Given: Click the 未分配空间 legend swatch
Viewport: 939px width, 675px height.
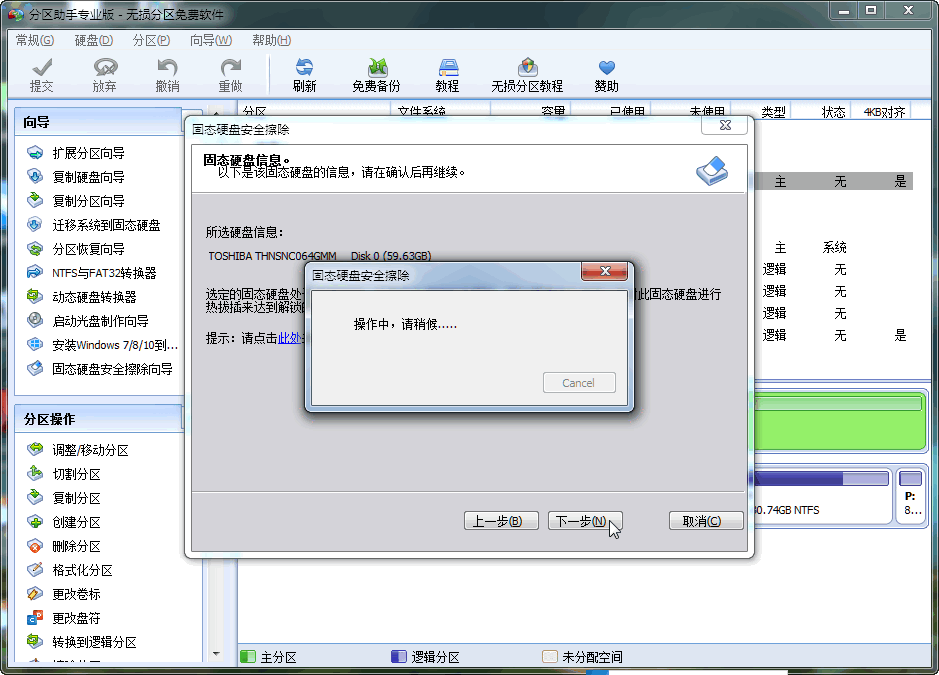Looking at the screenshot, I should point(549,657).
